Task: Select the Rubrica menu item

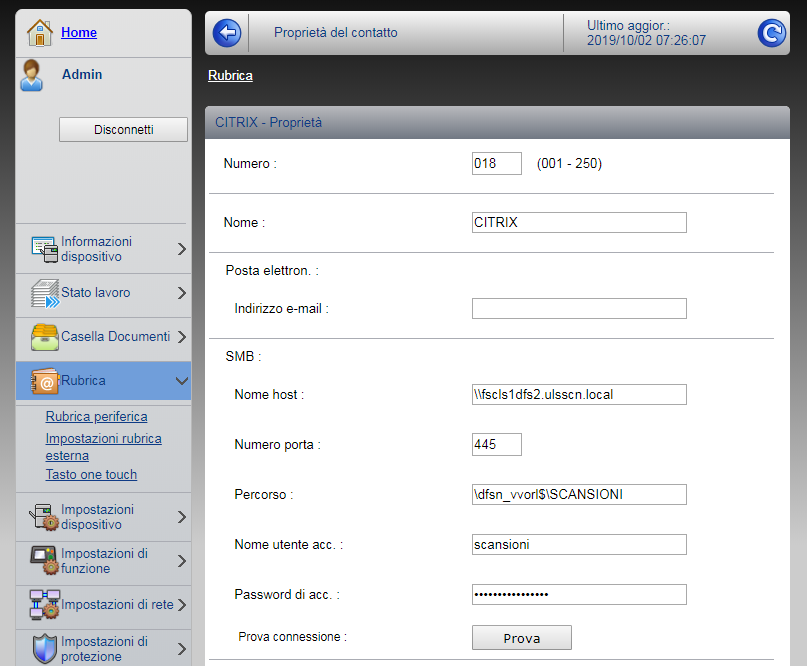Action: coord(103,381)
